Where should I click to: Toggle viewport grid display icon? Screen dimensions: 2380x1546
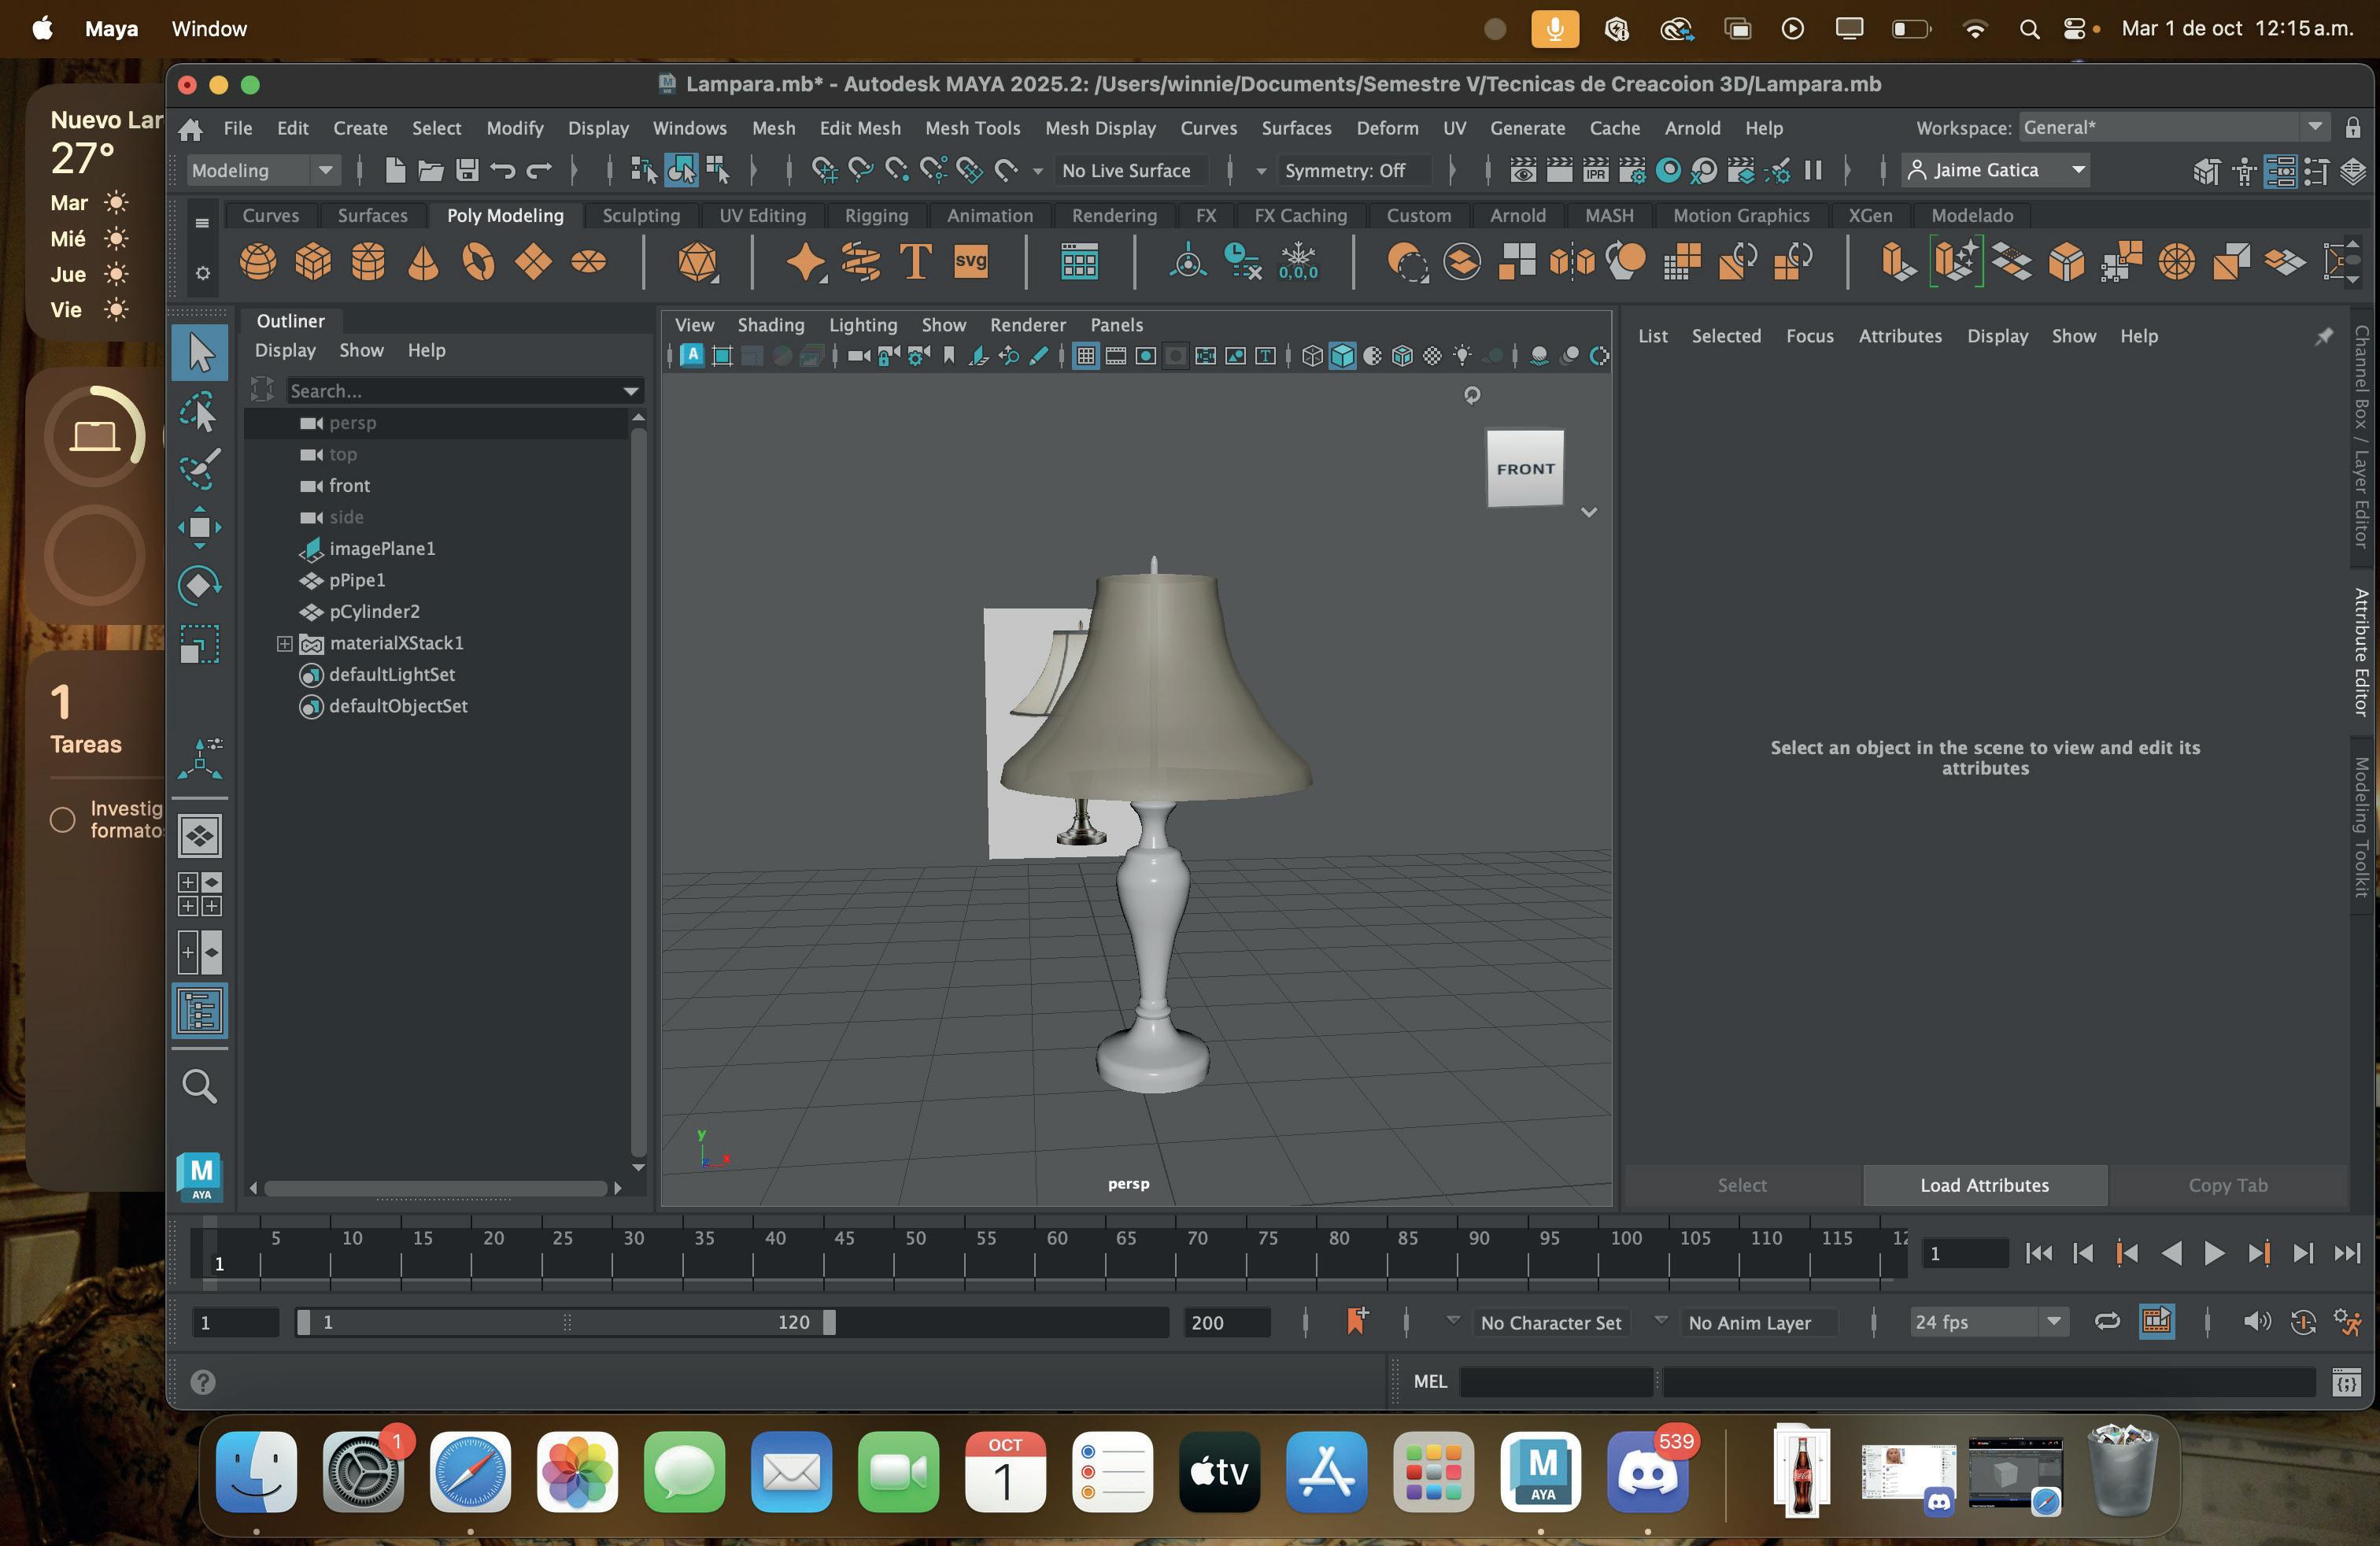coord(1085,356)
